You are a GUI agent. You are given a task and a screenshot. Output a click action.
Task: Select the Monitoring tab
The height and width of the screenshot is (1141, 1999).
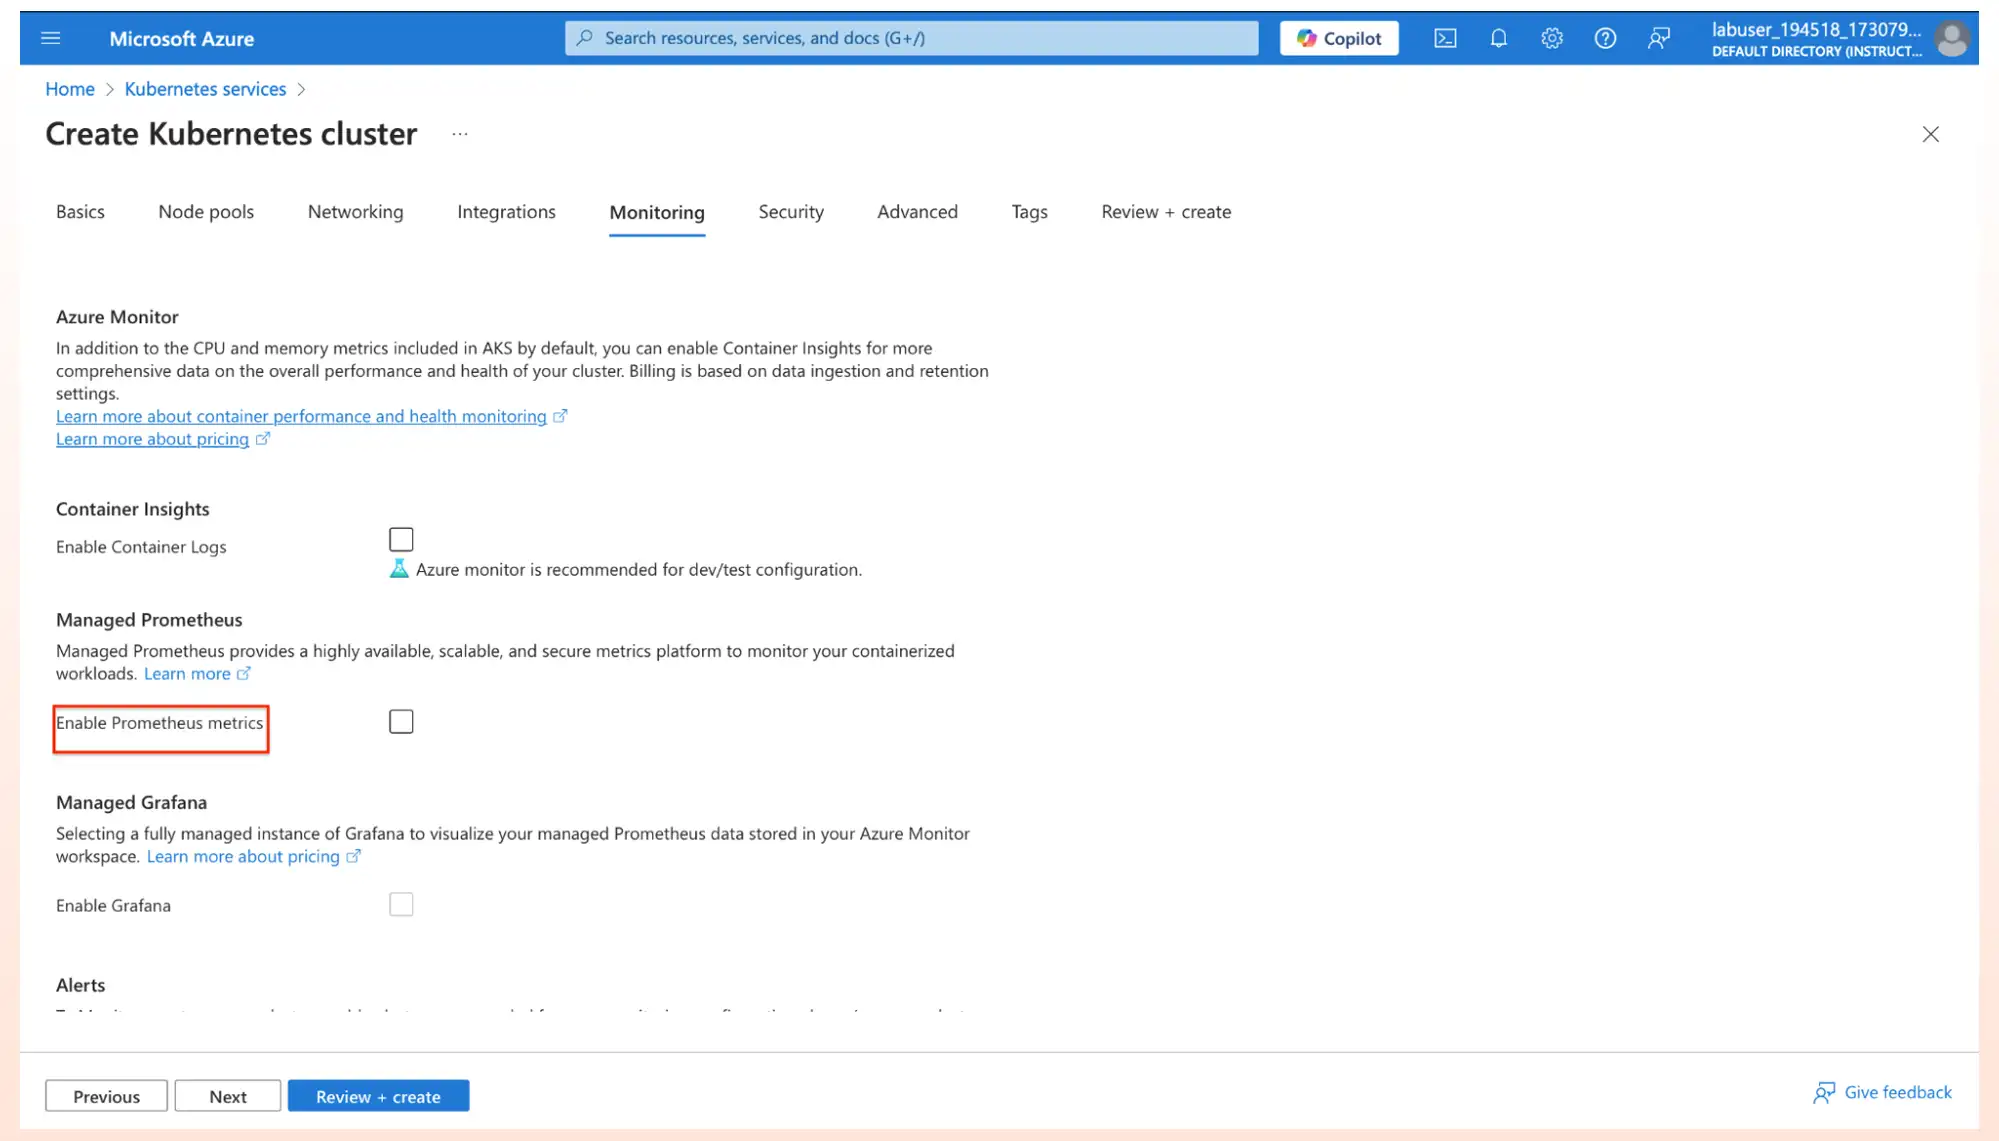tap(657, 212)
